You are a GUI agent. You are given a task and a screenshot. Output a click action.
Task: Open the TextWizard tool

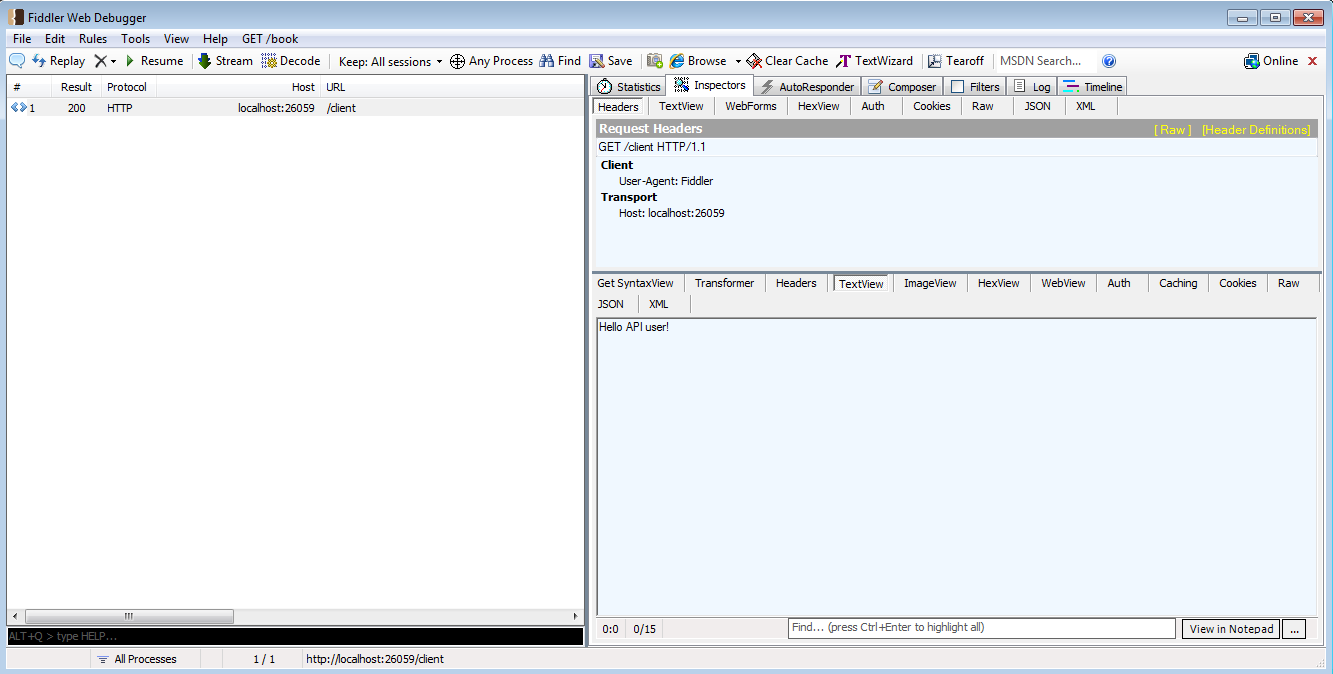tap(875, 61)
